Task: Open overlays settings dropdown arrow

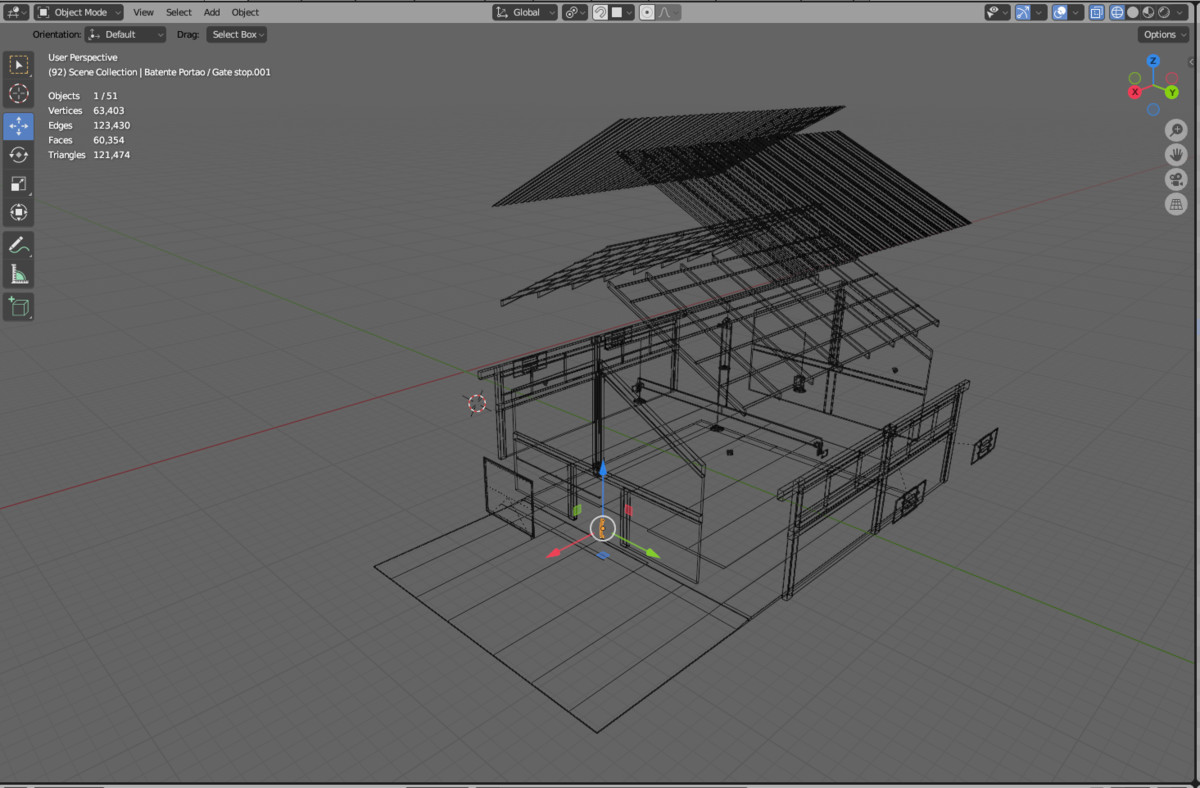Action: point(1076,12)
